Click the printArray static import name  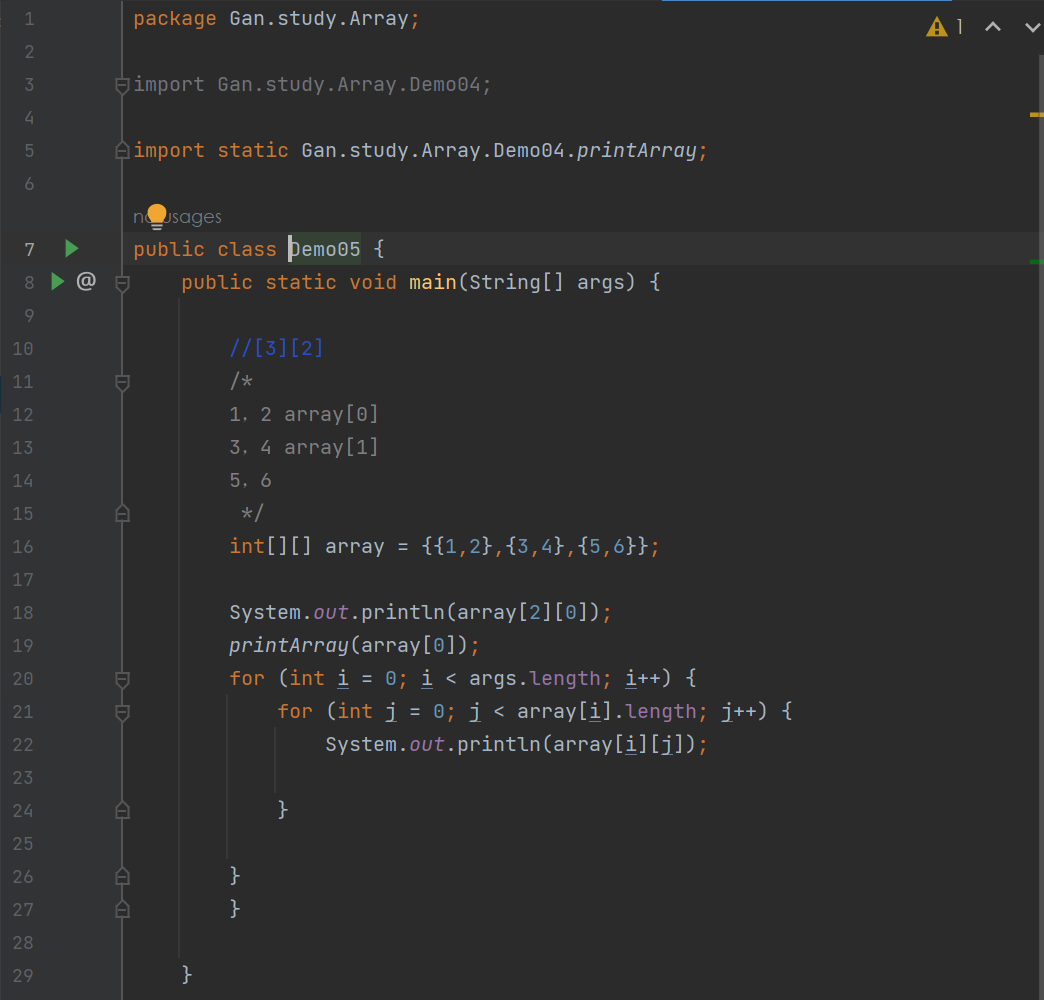pos(636,150)
